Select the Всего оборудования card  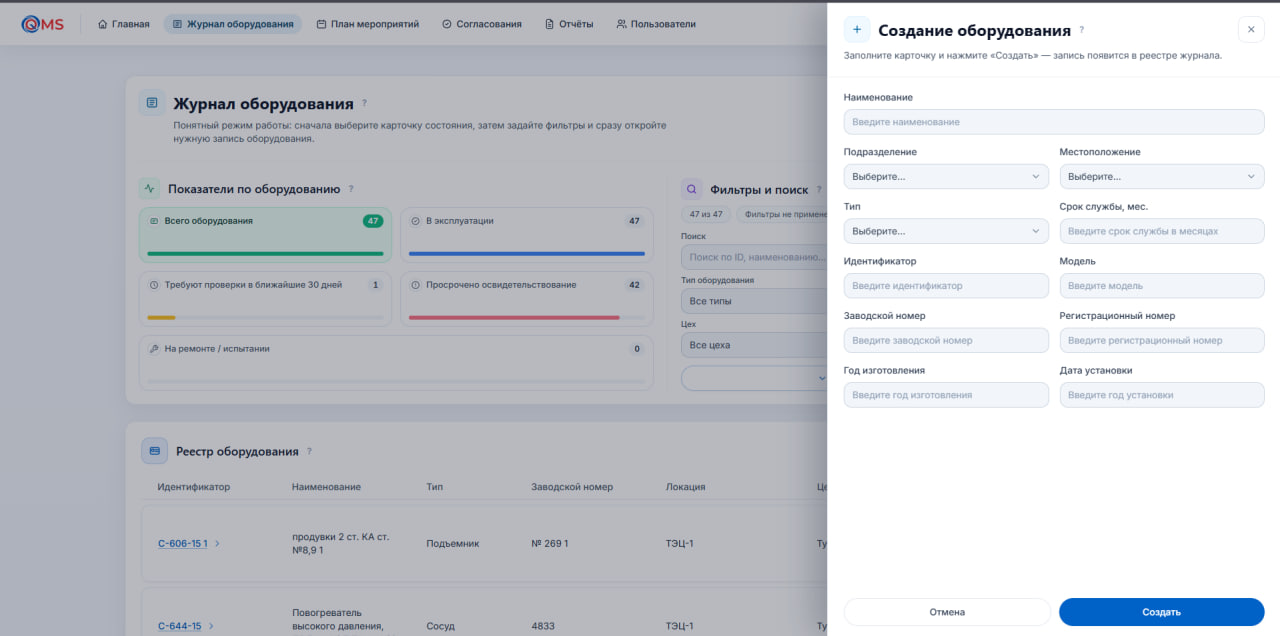click(265, 235)
